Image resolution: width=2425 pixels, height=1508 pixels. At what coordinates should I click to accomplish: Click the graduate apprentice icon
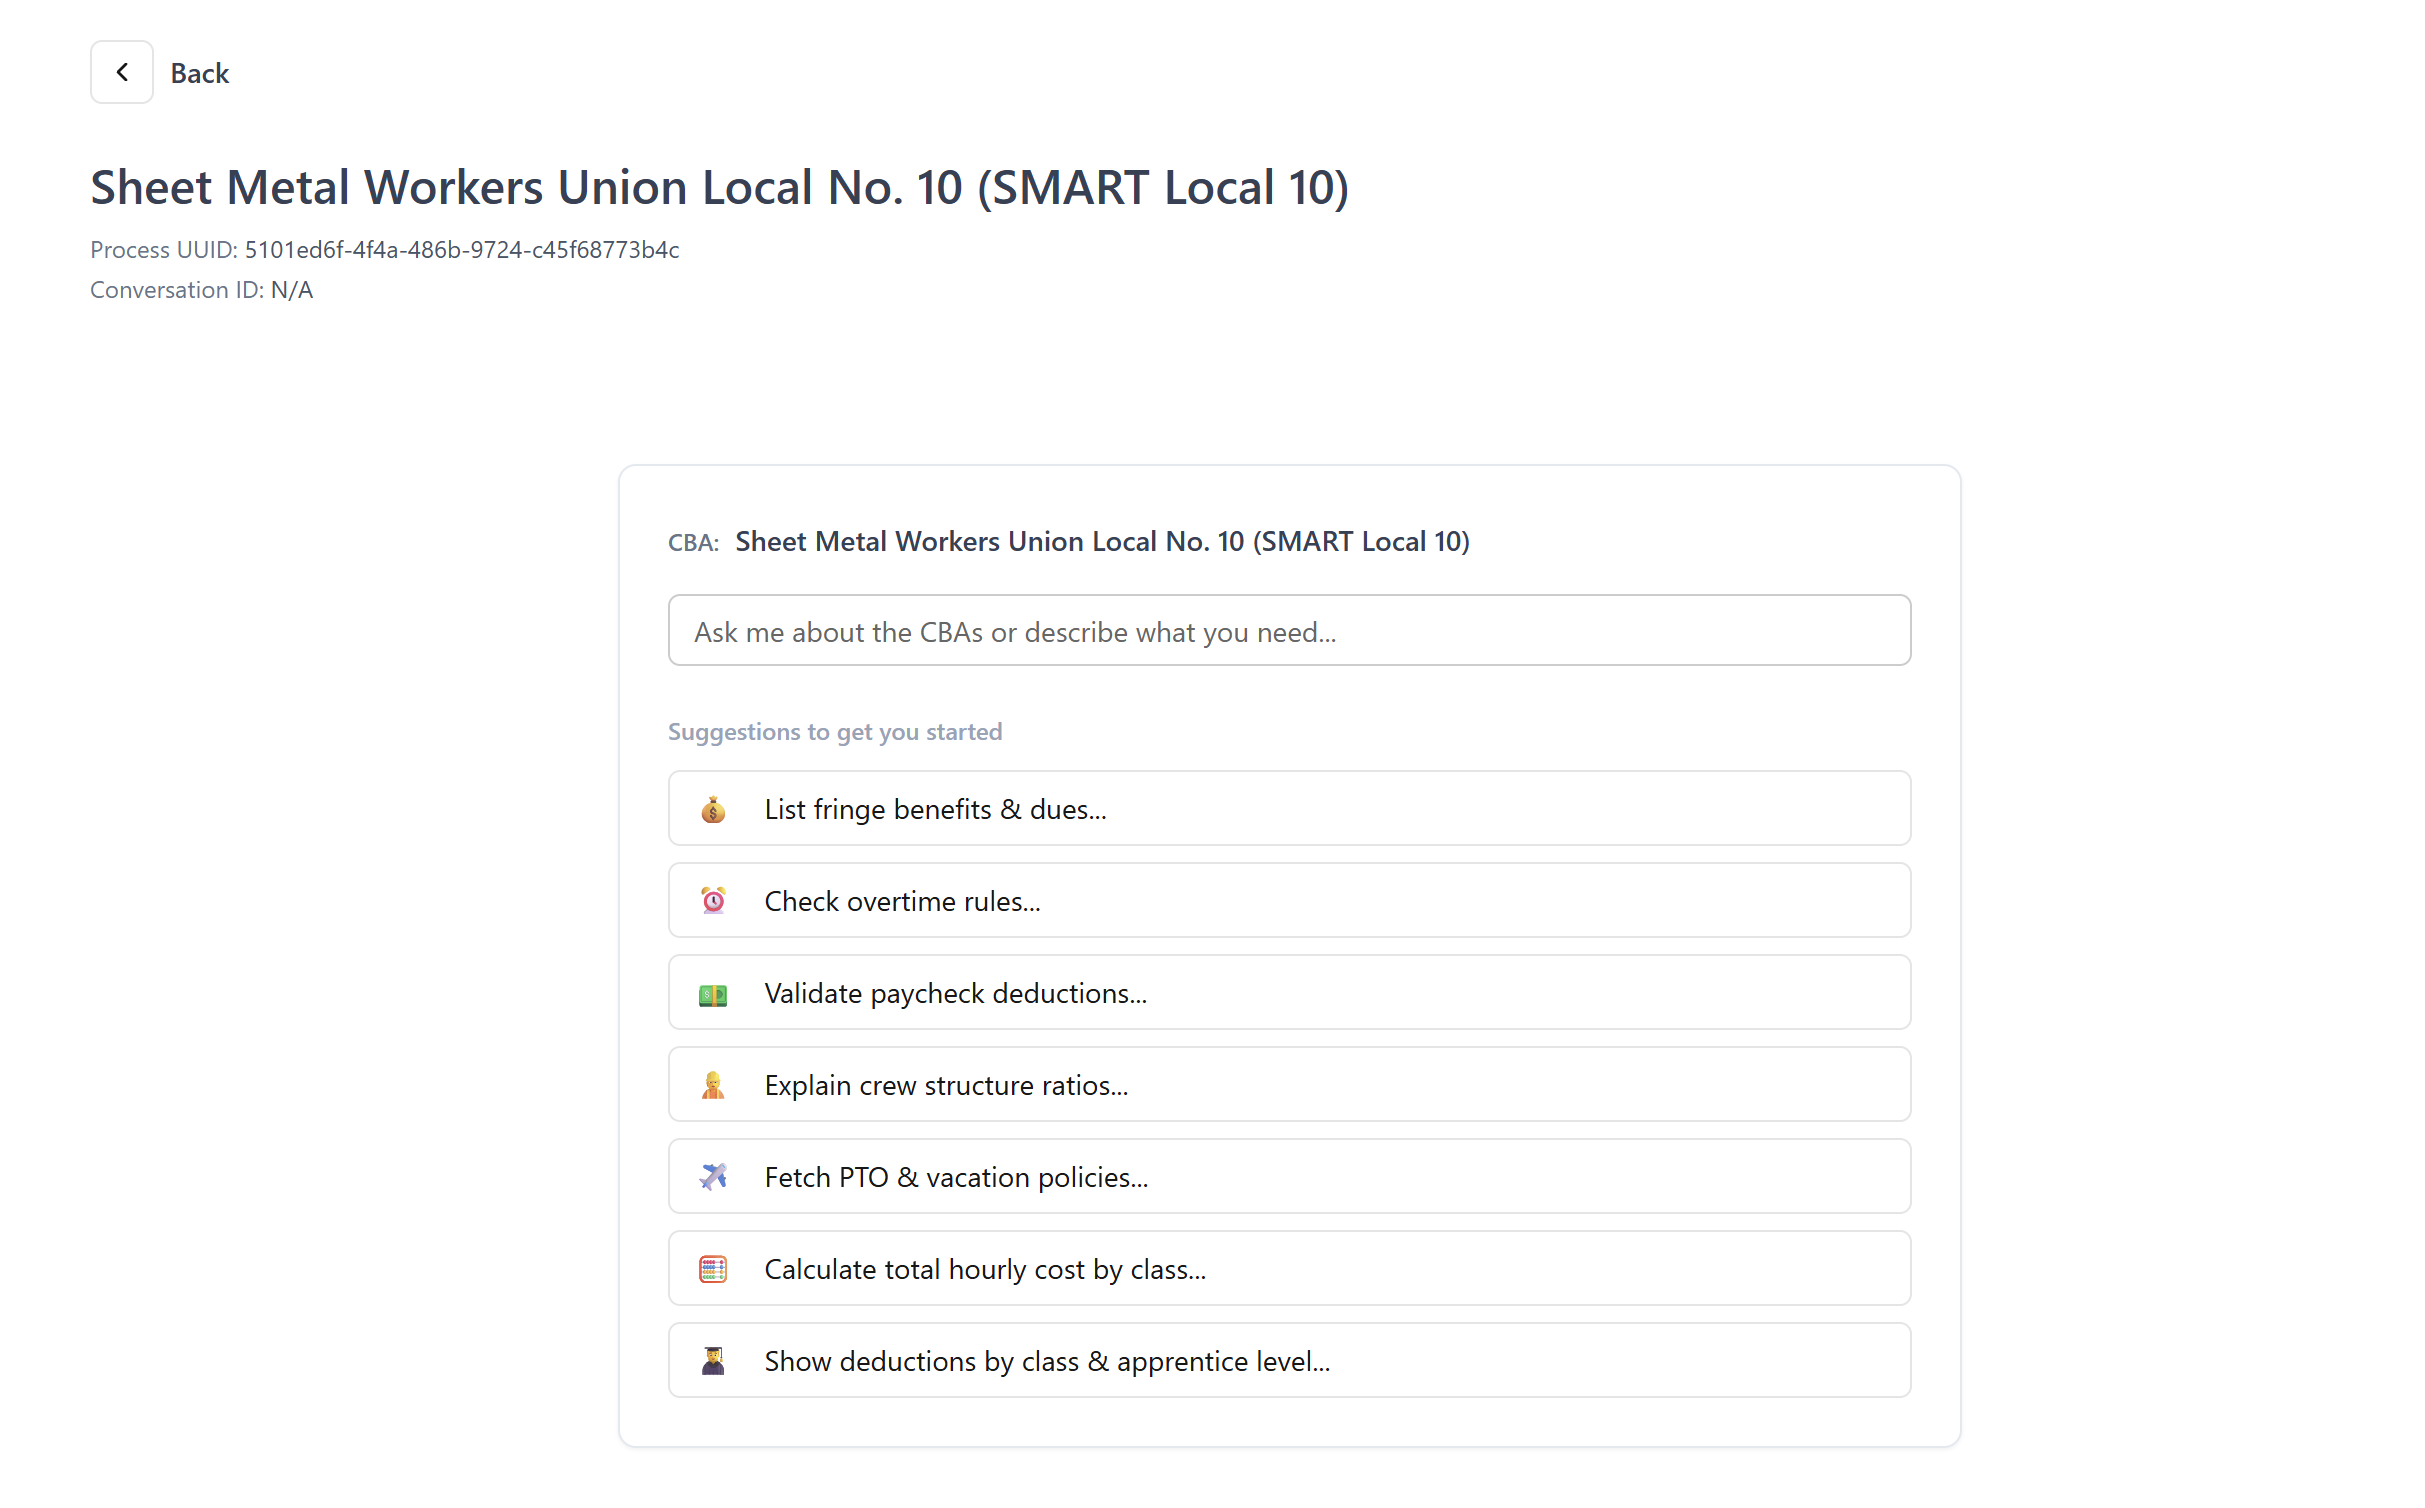pos(712,1361)
